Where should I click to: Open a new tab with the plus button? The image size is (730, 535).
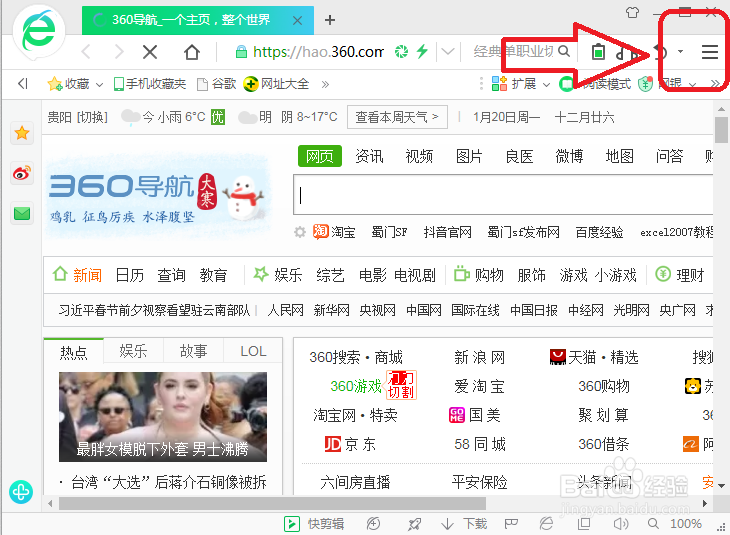330,20
